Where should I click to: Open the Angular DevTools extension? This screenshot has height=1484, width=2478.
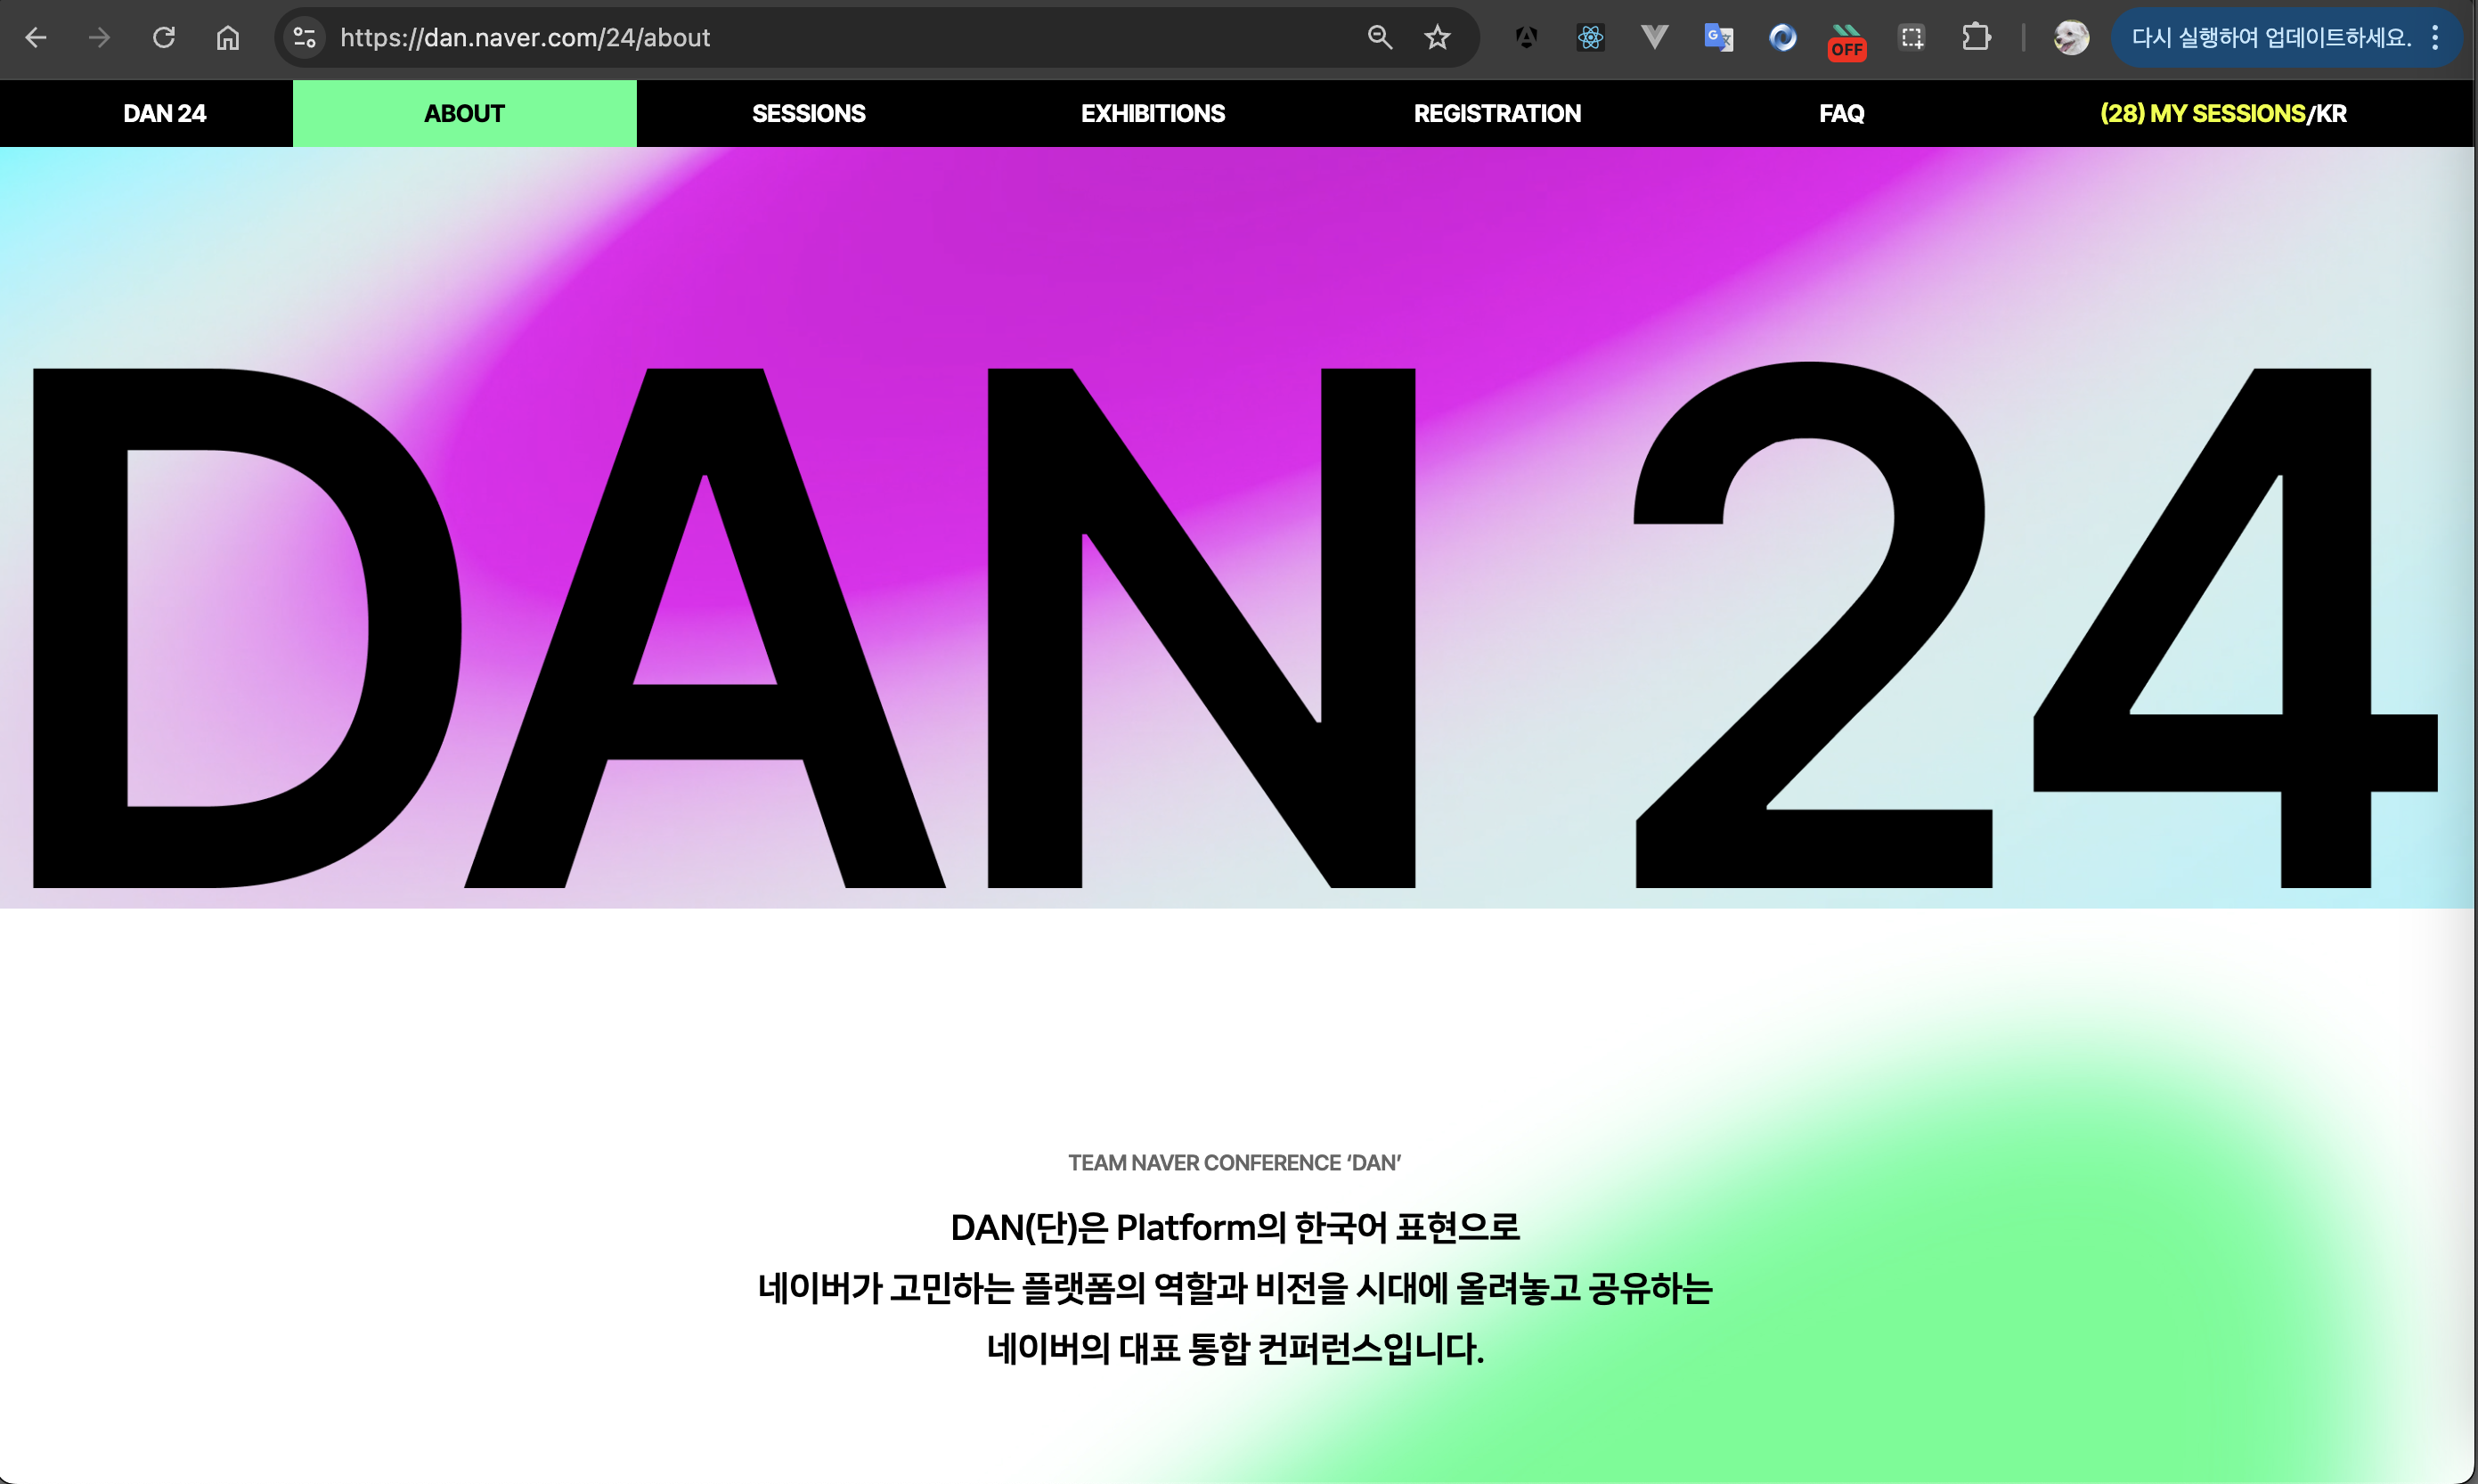tap(1526, 38)
